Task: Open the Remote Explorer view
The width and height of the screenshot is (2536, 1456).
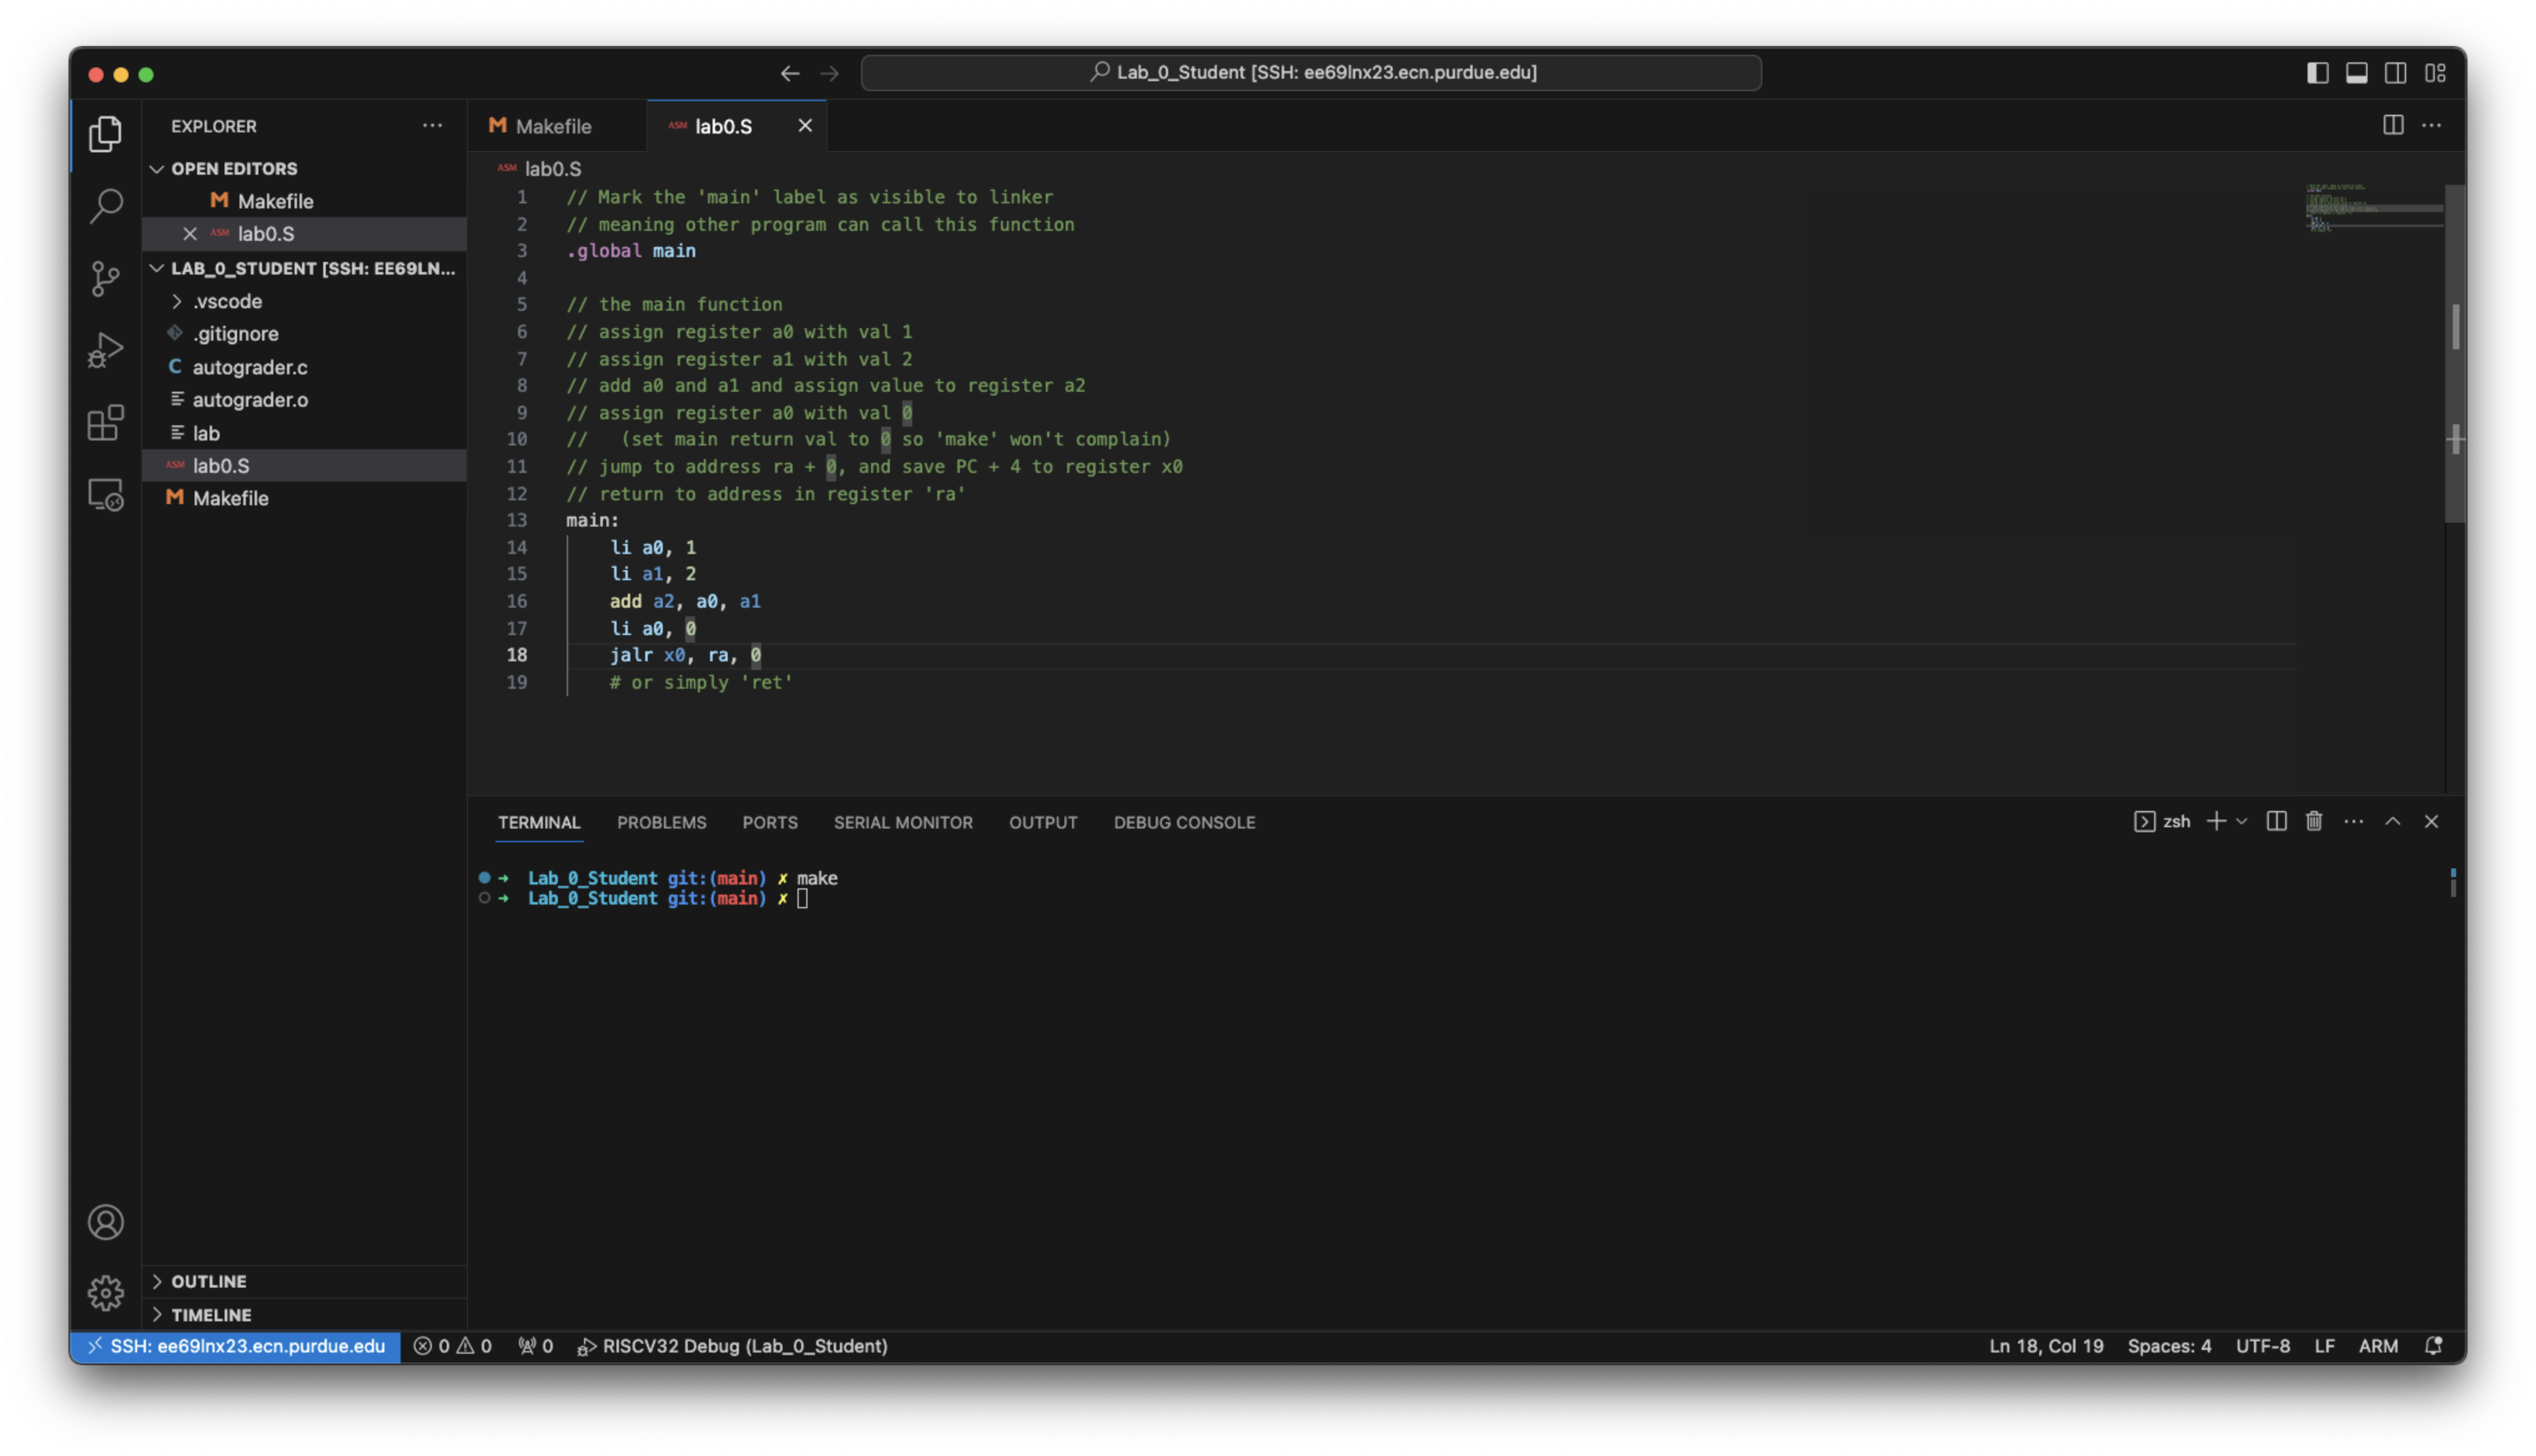Action: (x=105, y=494)
